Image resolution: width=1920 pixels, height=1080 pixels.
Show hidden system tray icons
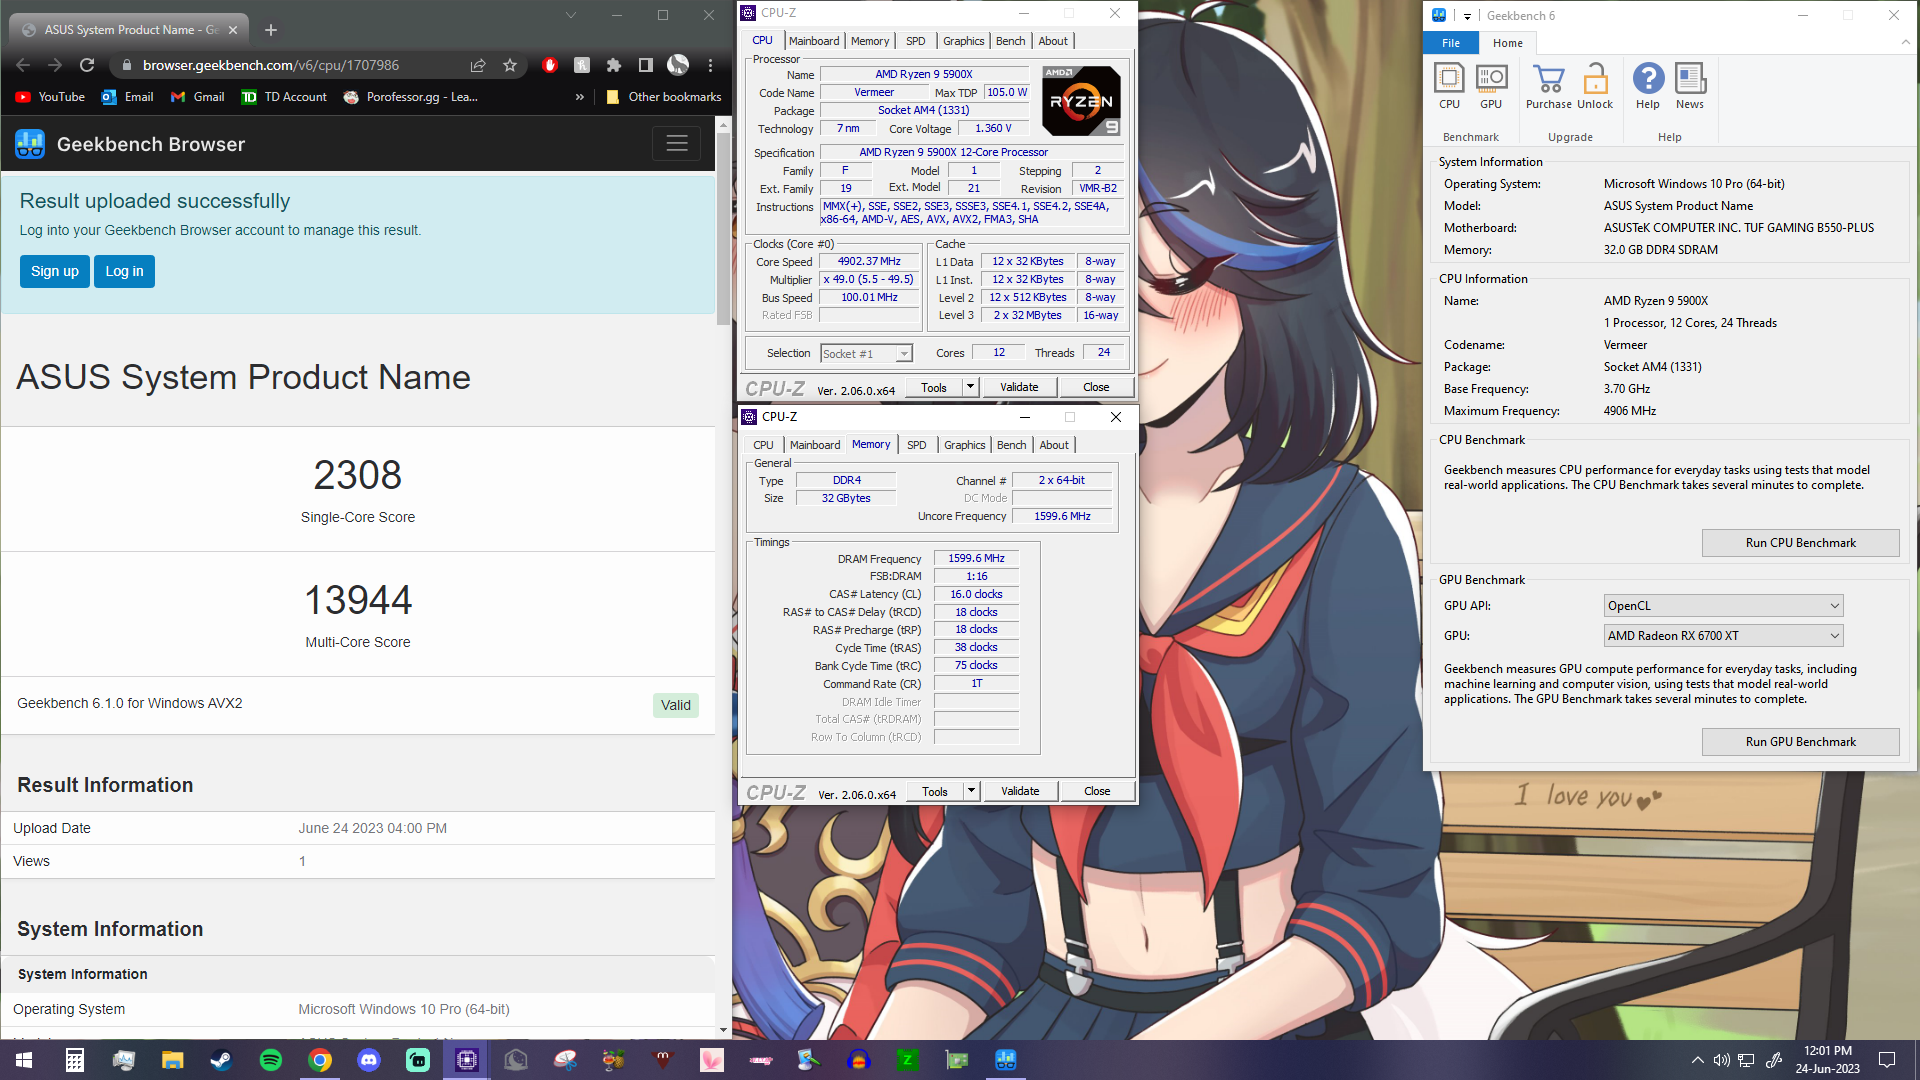1697,1060
